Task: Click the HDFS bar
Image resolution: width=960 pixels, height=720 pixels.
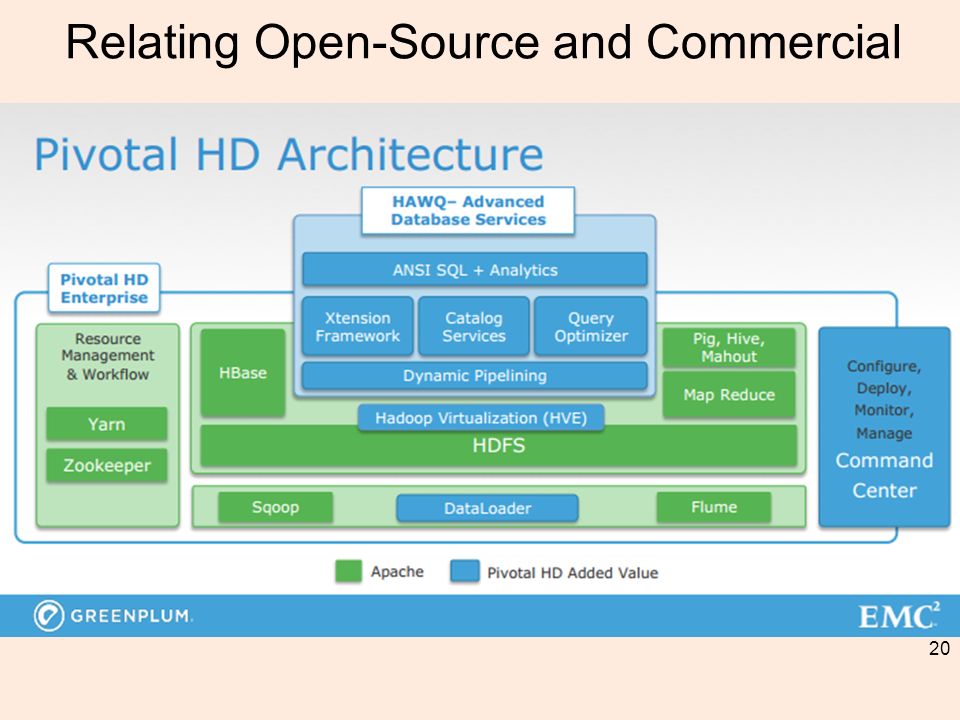Action: tap(499, 446)
